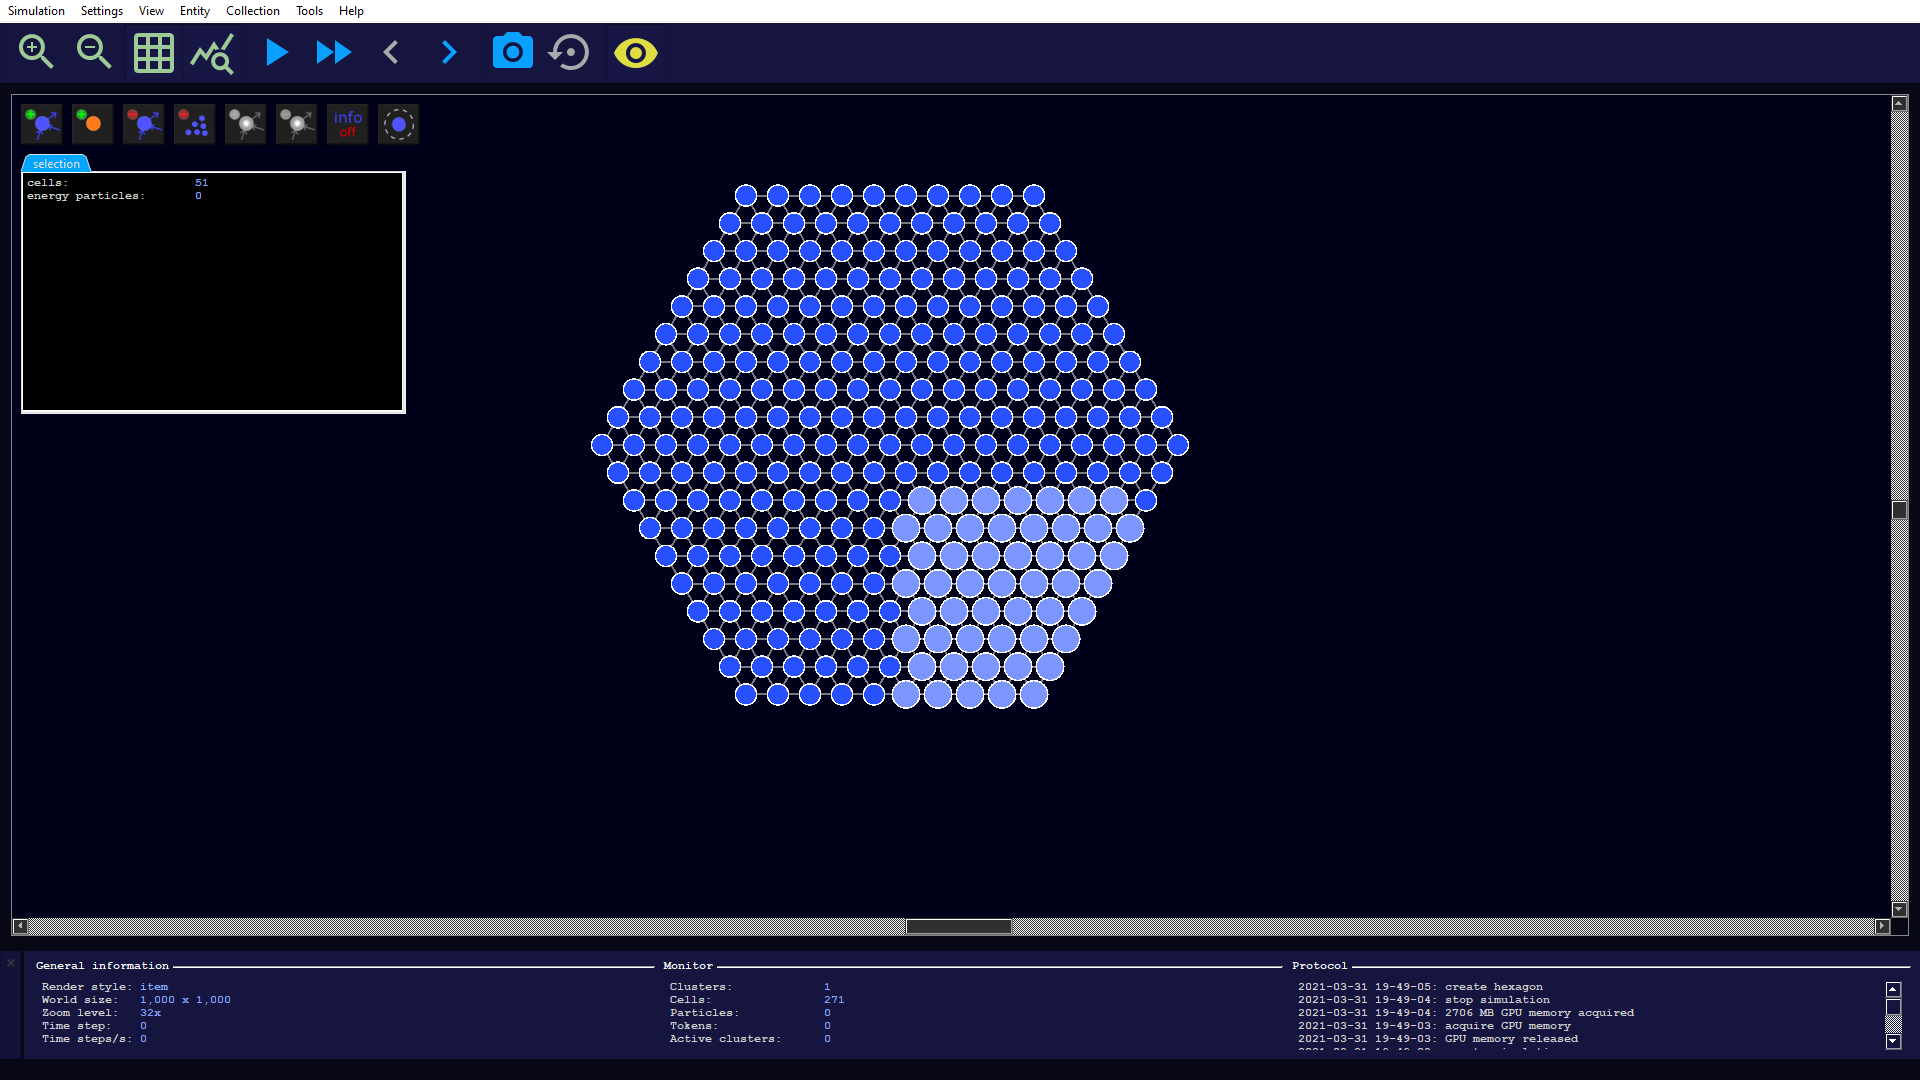Toggle the grid display toolbar icon

[x=153, y=52]
